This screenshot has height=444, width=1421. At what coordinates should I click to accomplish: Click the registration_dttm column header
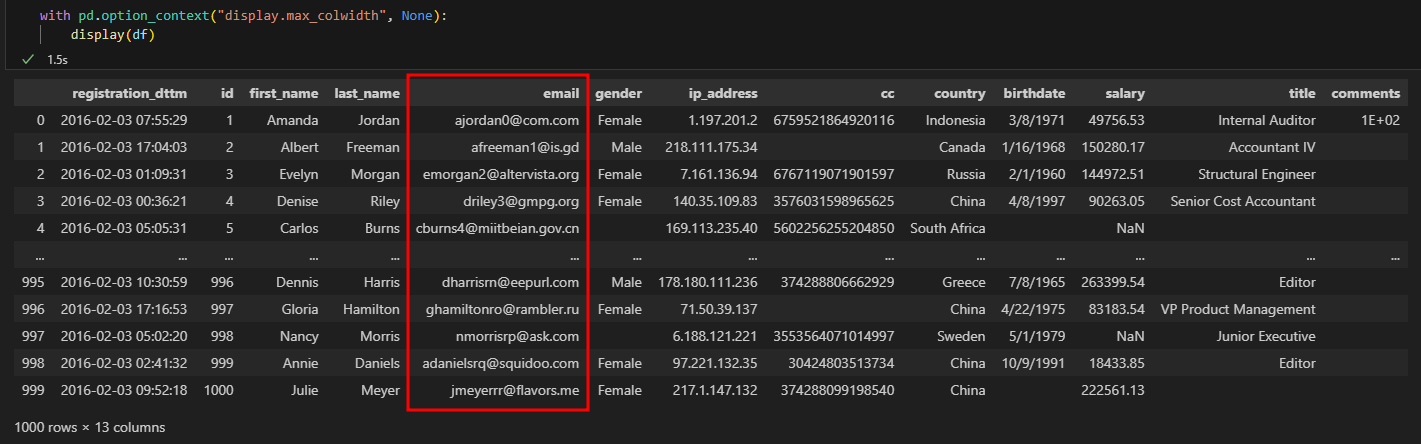[129, 93]
